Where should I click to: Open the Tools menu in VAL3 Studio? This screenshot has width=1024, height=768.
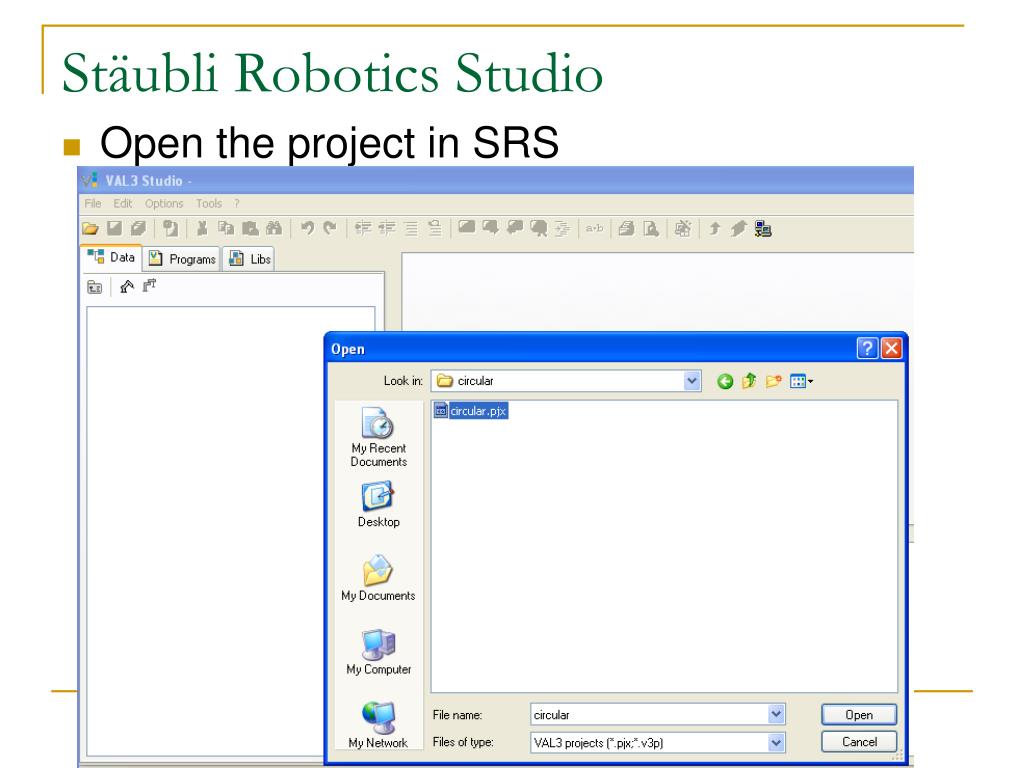tap(209, 204)
